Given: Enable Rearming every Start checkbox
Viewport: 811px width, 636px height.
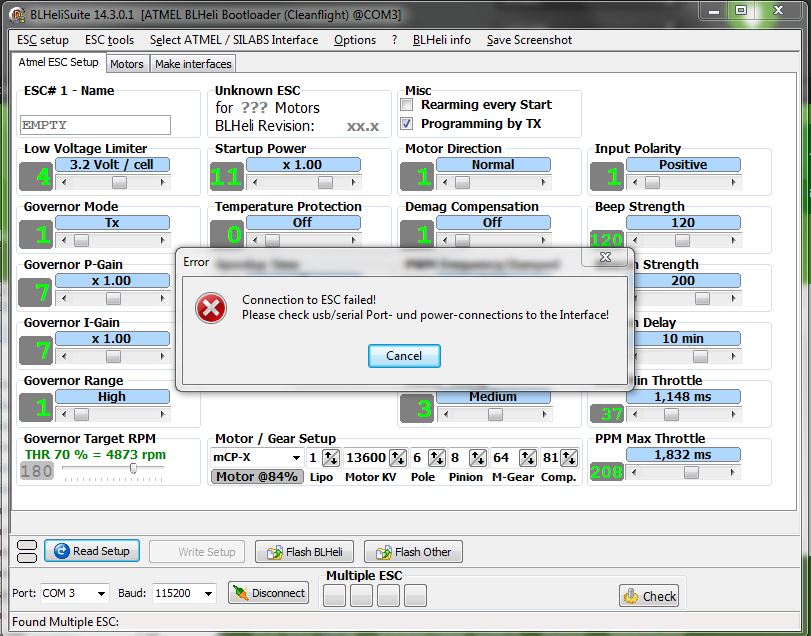Looking at the screenshot, I should (407, 105).
